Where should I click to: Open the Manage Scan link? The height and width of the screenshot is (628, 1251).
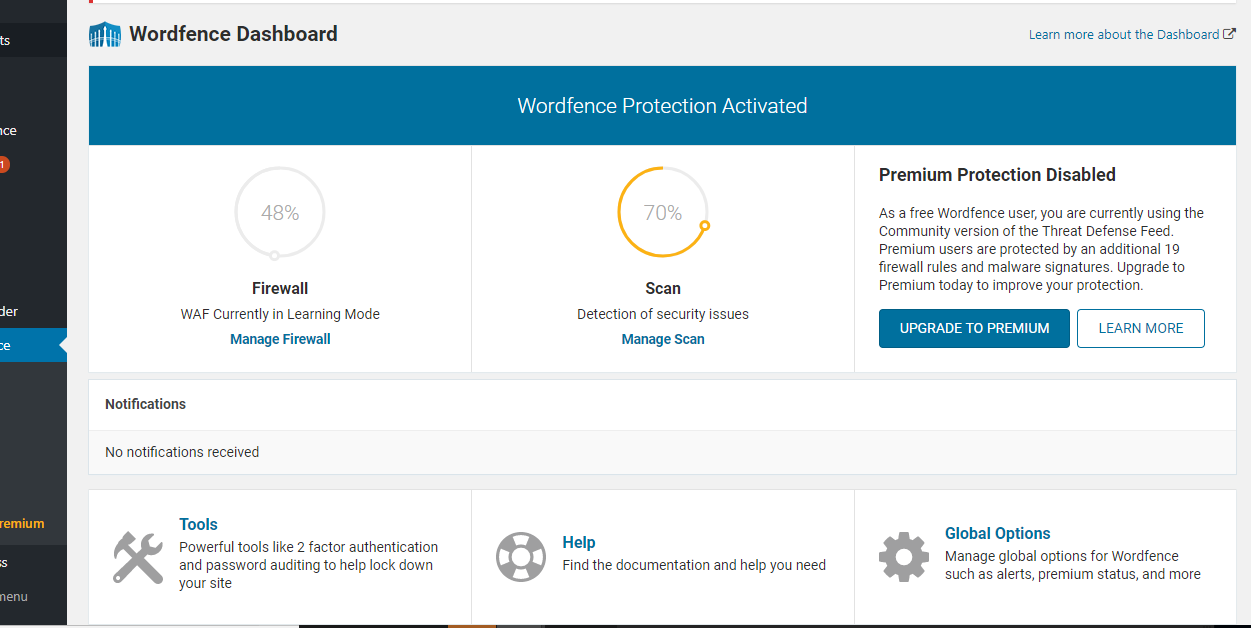tap(663, 339)
